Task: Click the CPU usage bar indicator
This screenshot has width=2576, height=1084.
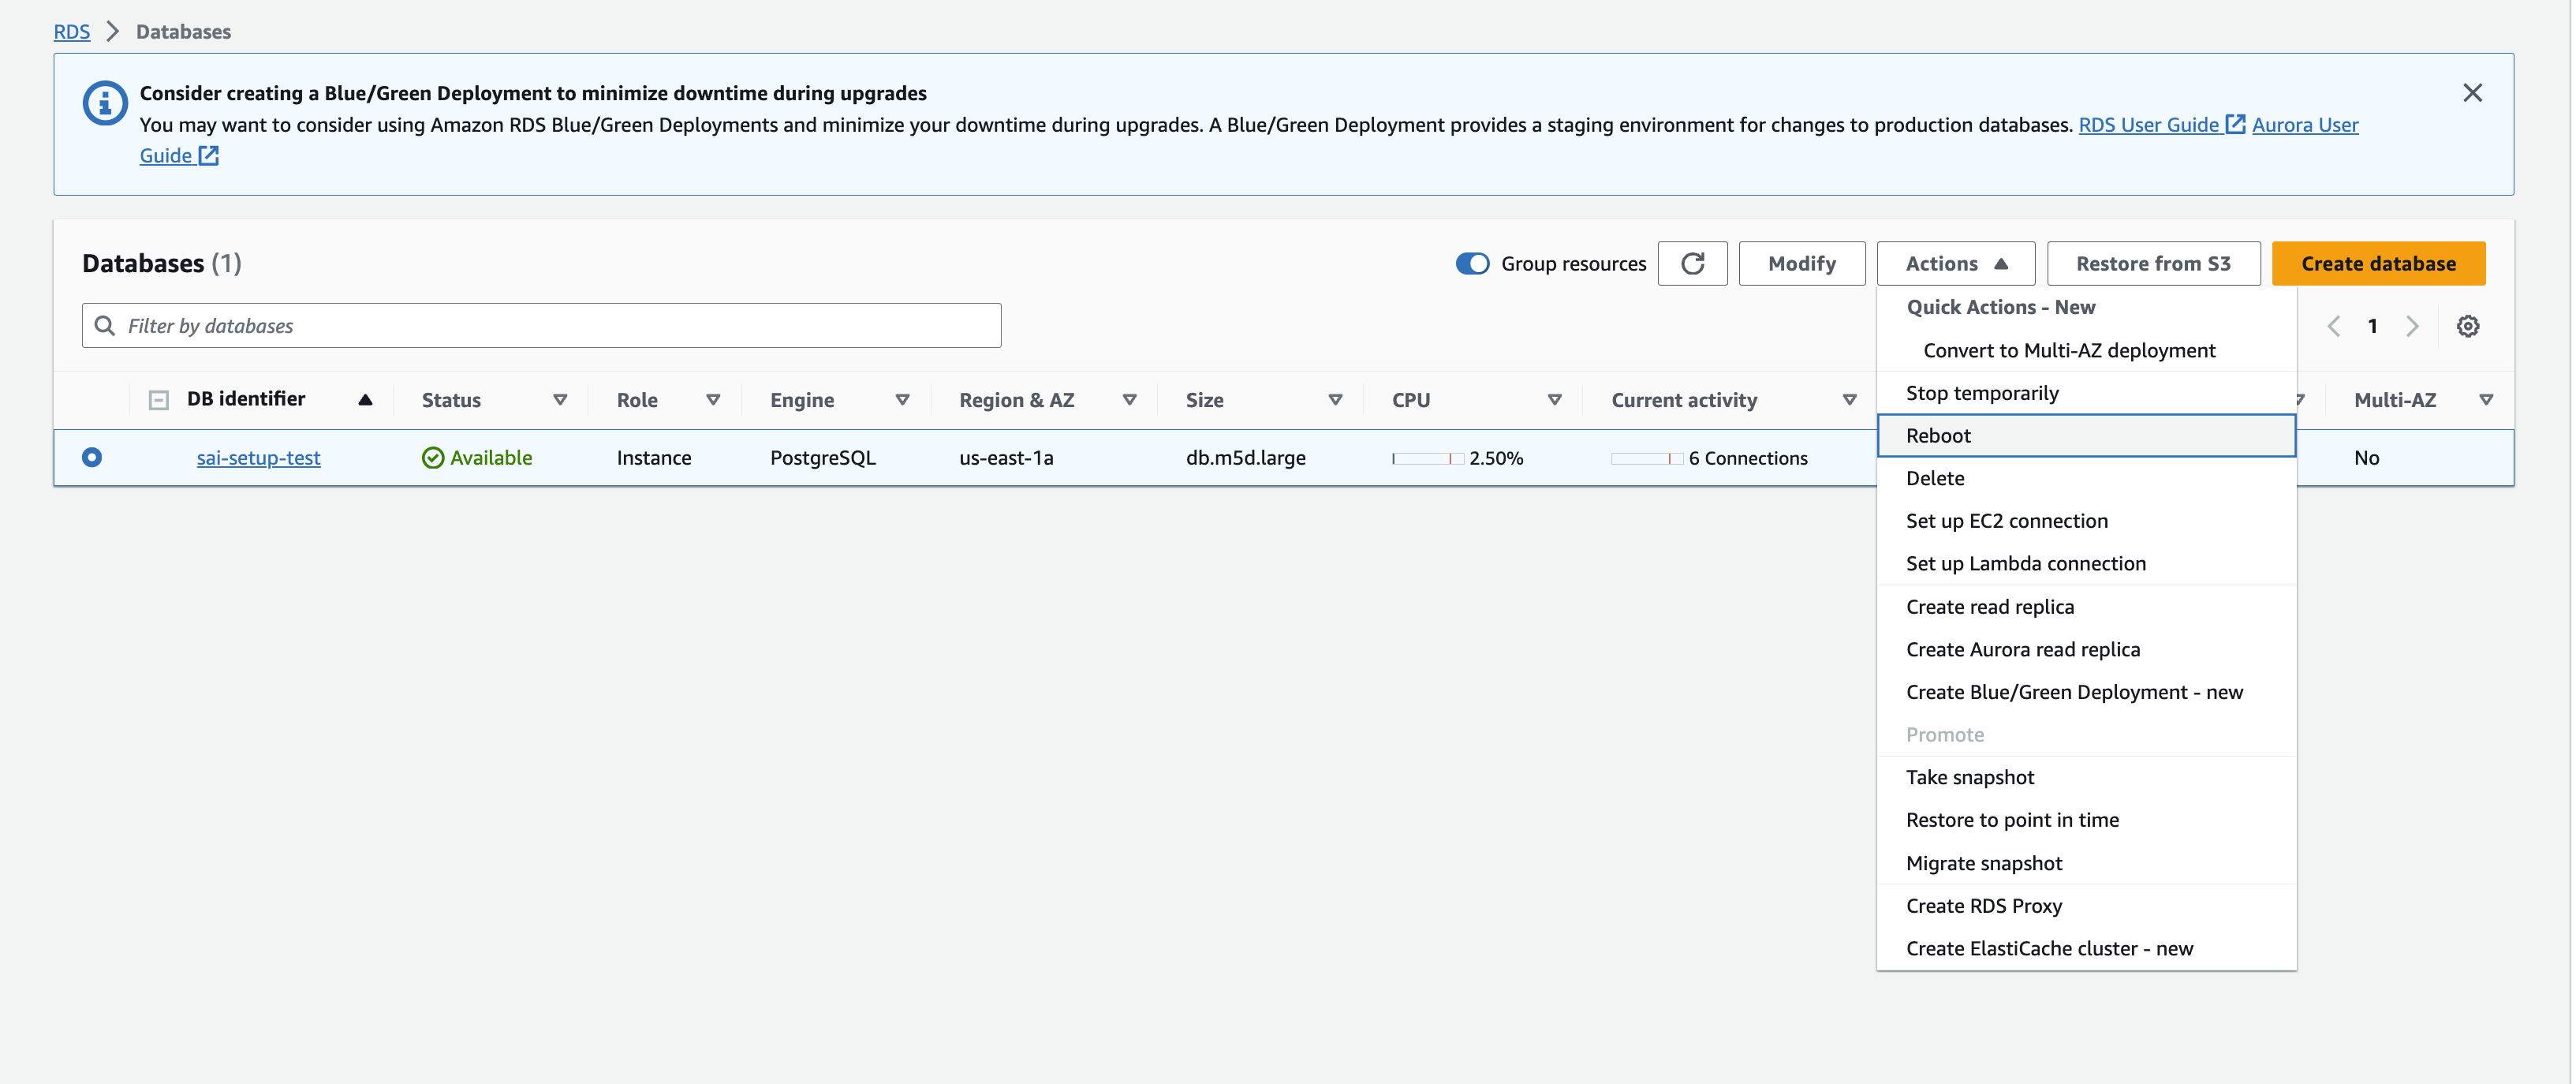Action: click(1426, 458)
